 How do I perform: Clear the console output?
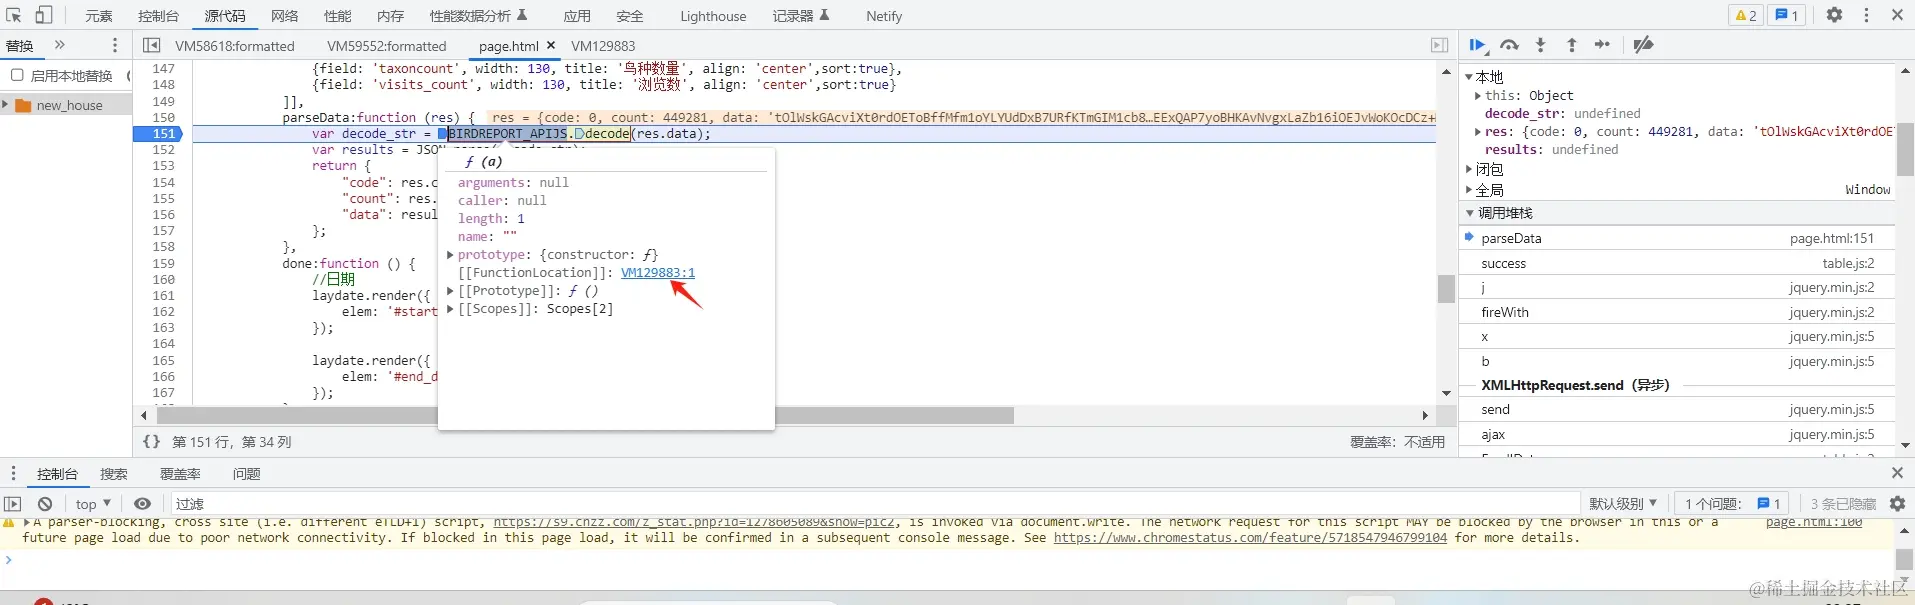coord(45,504)
